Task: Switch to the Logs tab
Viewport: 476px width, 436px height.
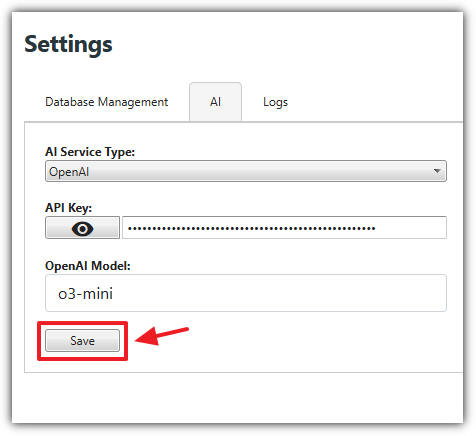Action: point(275,102)
